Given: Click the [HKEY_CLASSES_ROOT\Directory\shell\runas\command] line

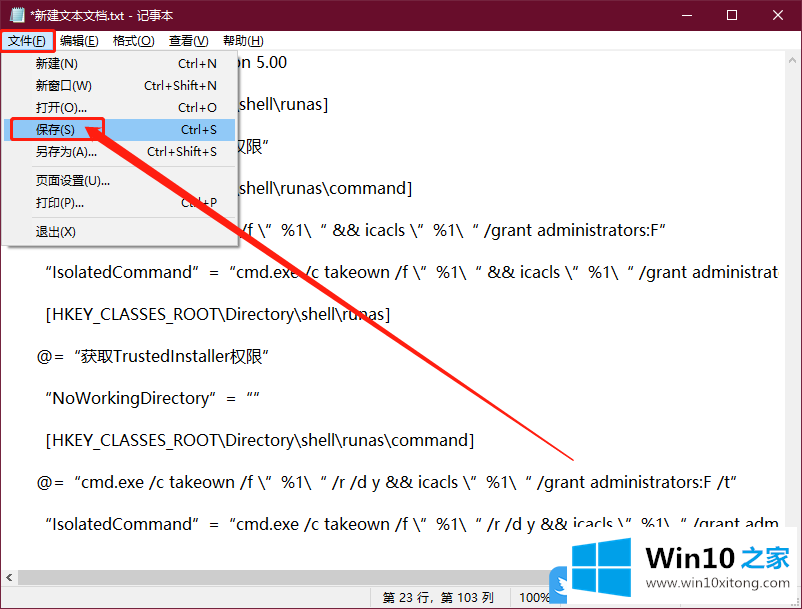Looking at the screenshot, I should coord(260,440).
